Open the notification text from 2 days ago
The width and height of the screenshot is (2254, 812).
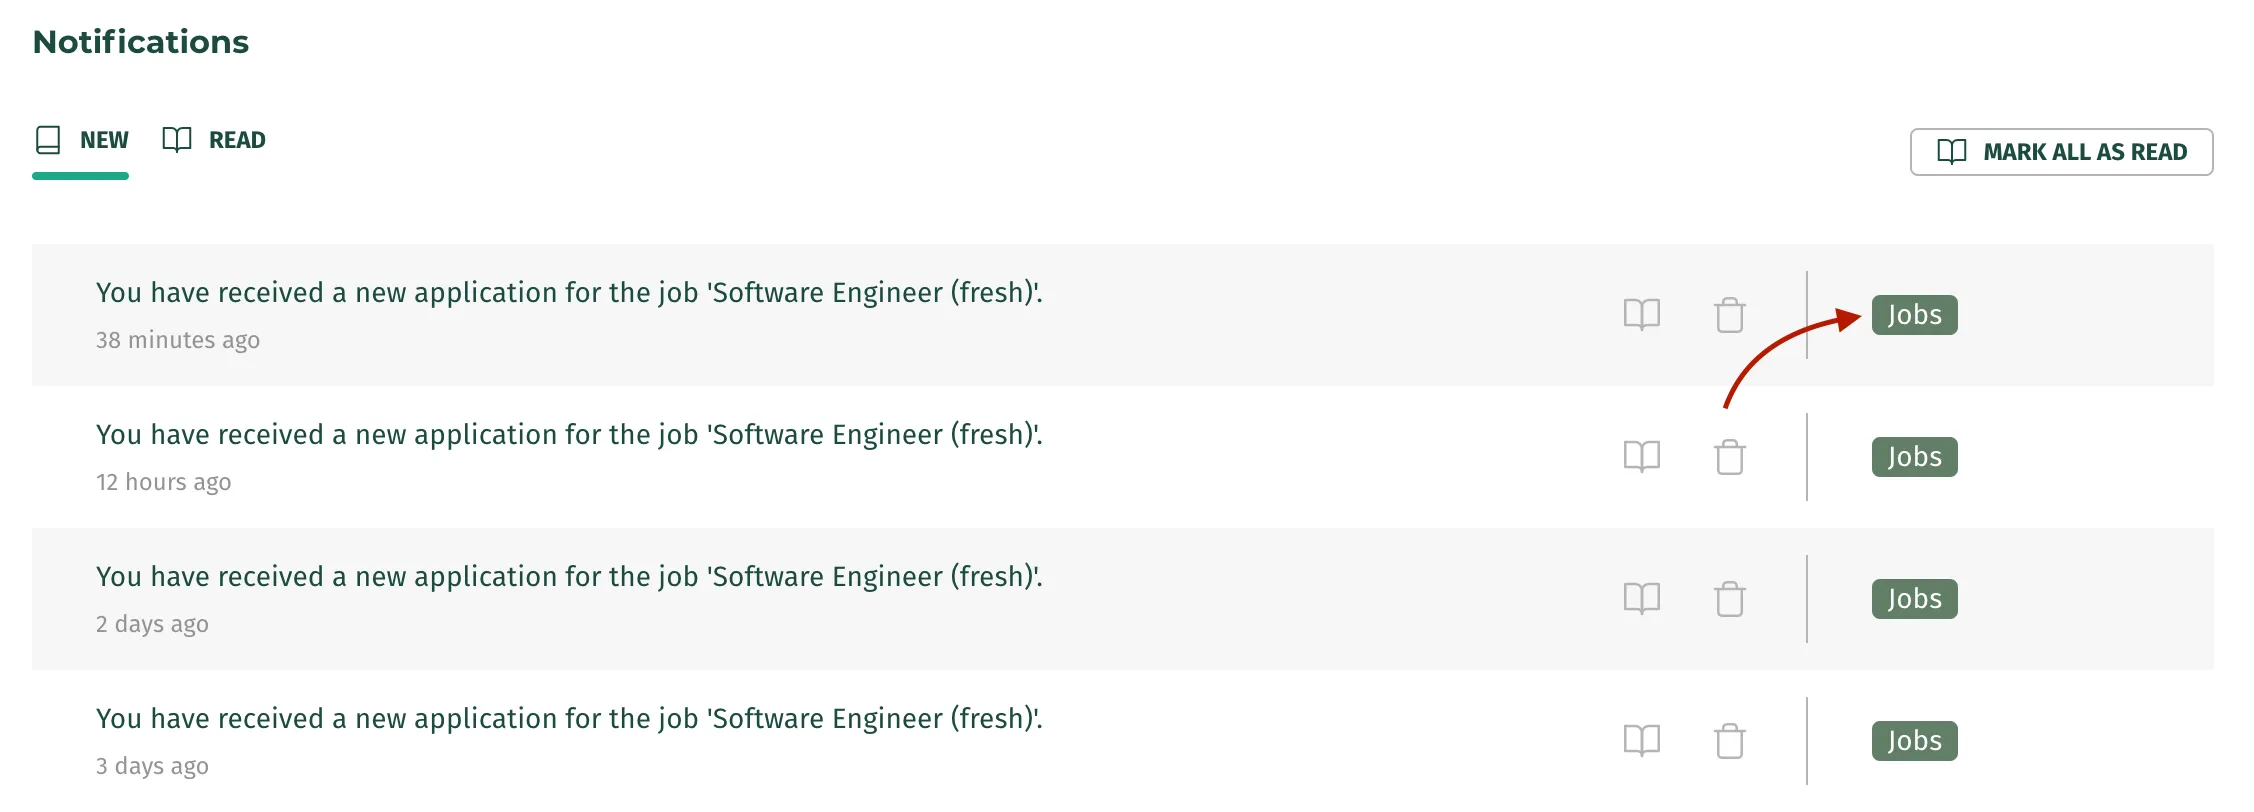point(569,576)
